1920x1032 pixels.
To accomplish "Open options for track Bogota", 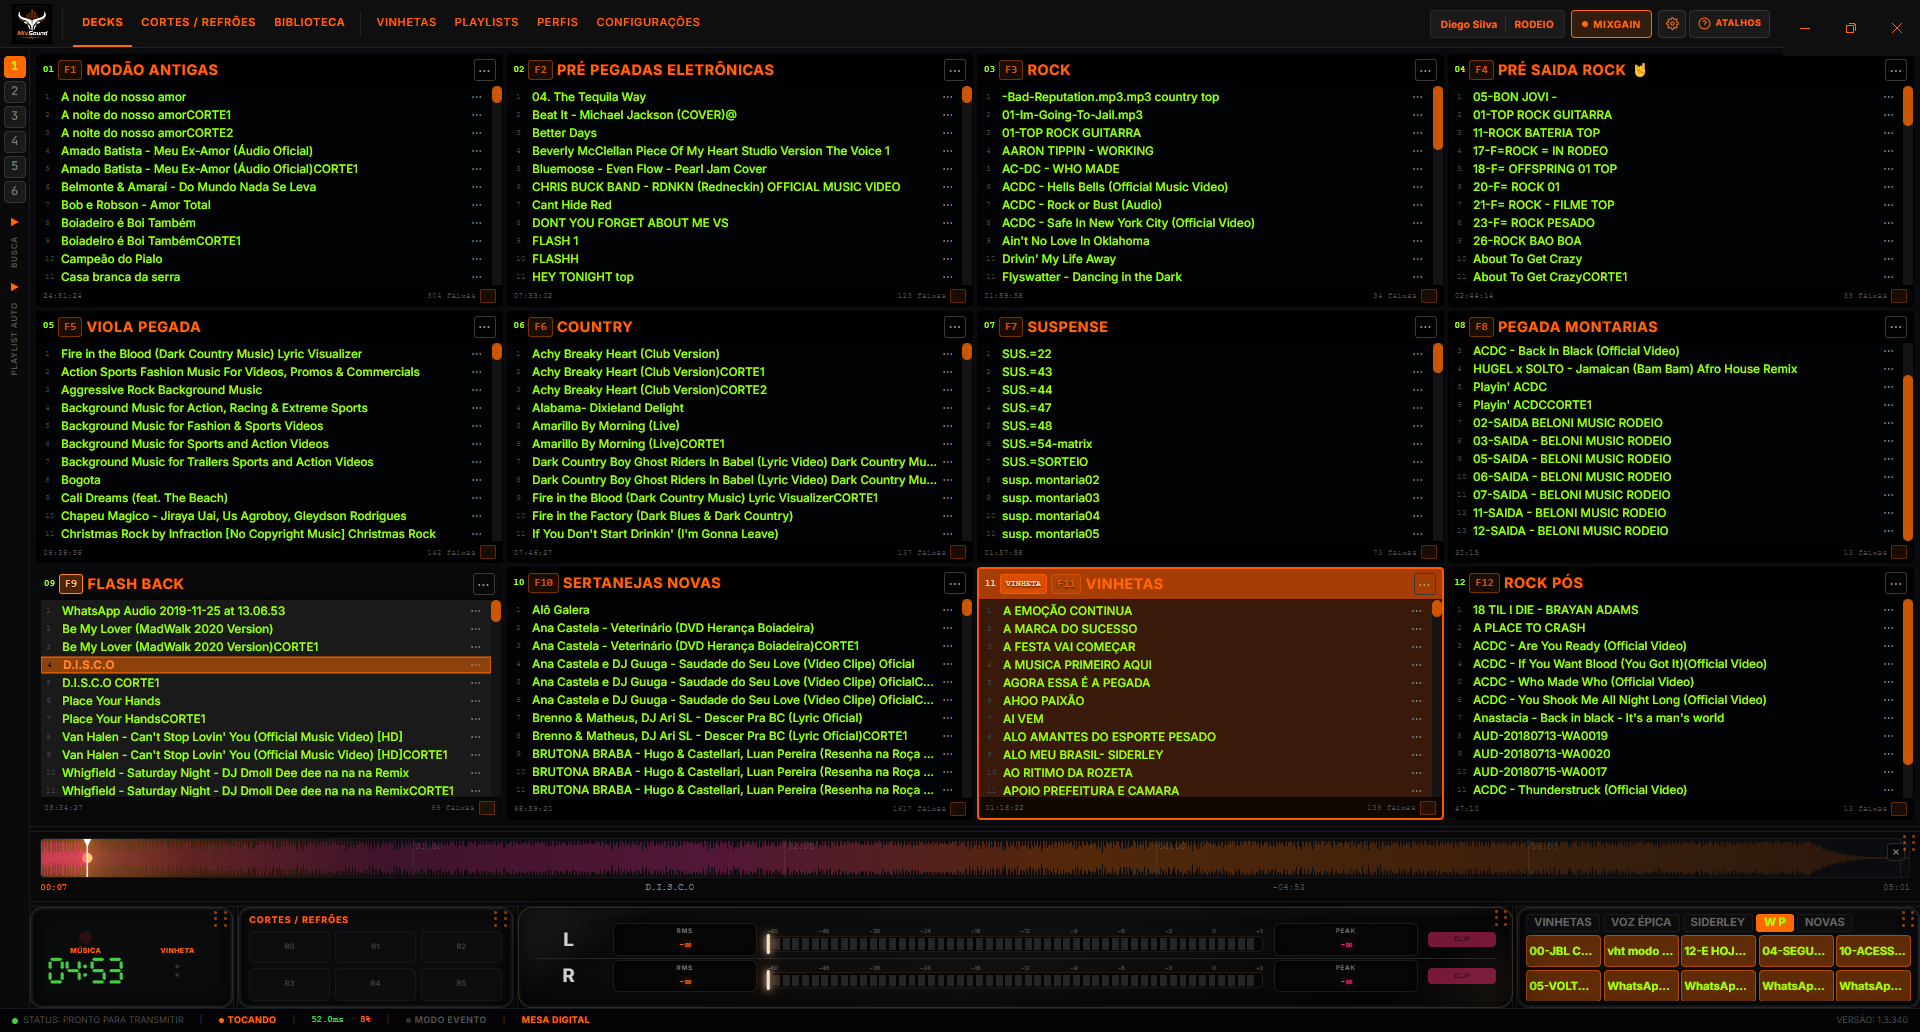I will pyautogui.click(x=476, y=480).
